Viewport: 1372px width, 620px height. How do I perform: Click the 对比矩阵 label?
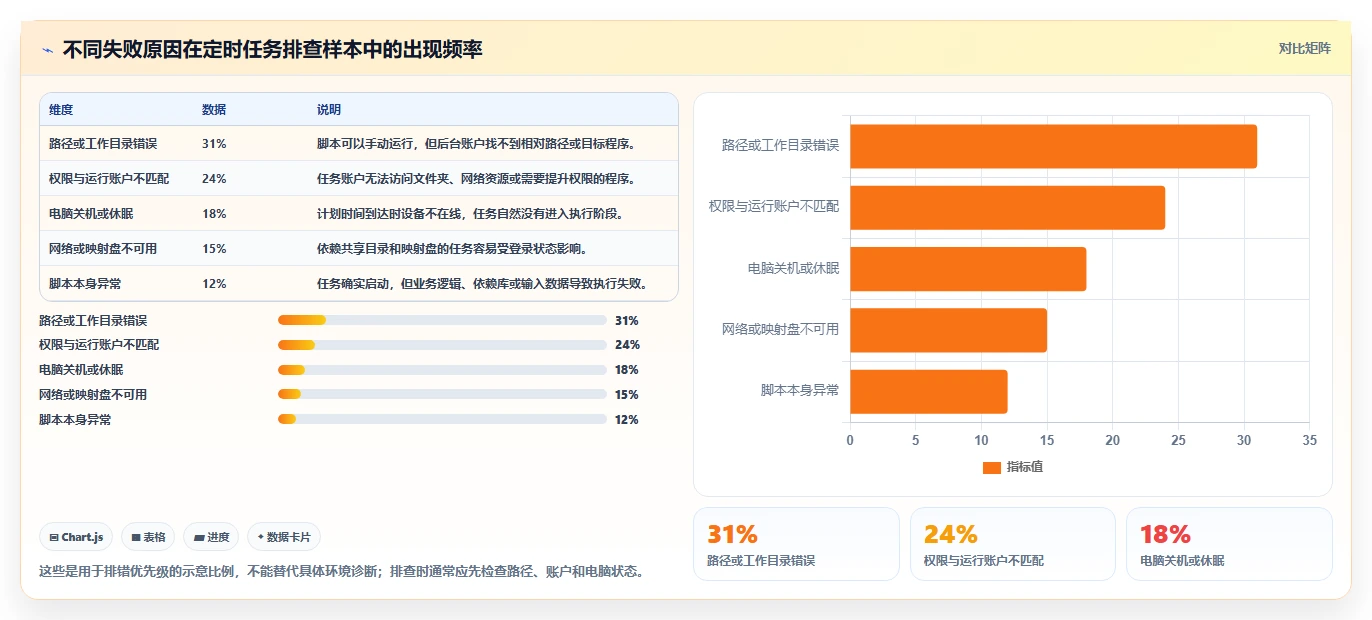click(1304, 48)
